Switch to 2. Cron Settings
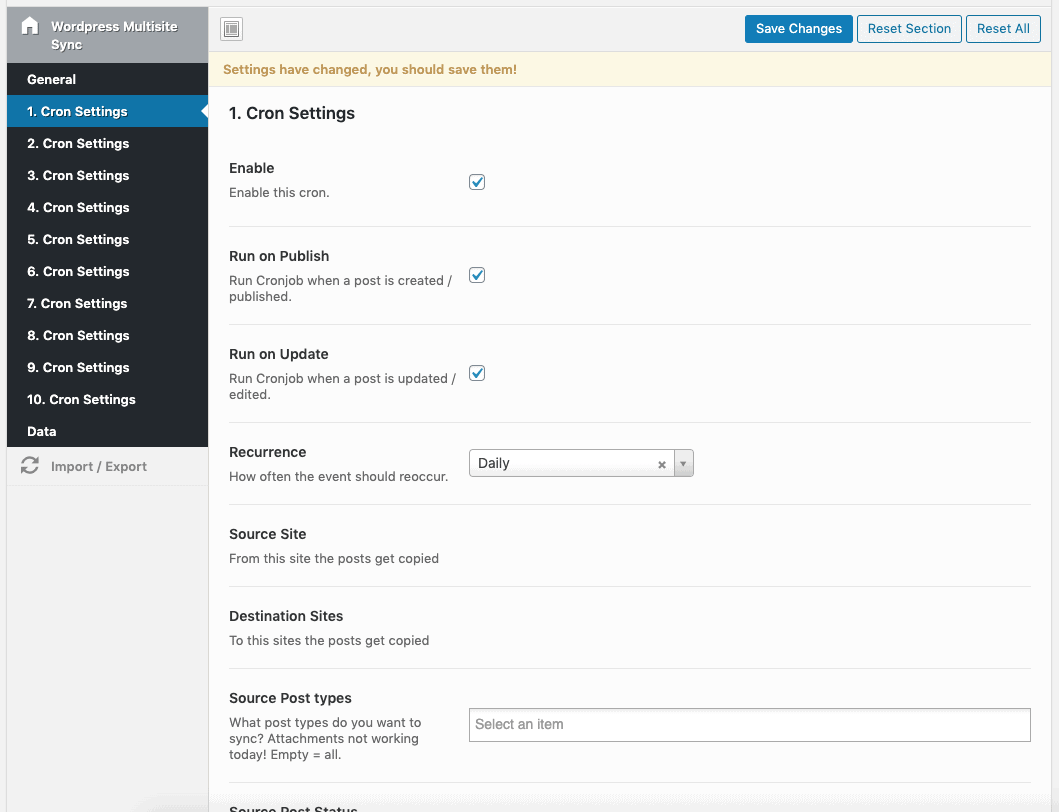This screenshot has height=812, width=1059. click(78, 143)
